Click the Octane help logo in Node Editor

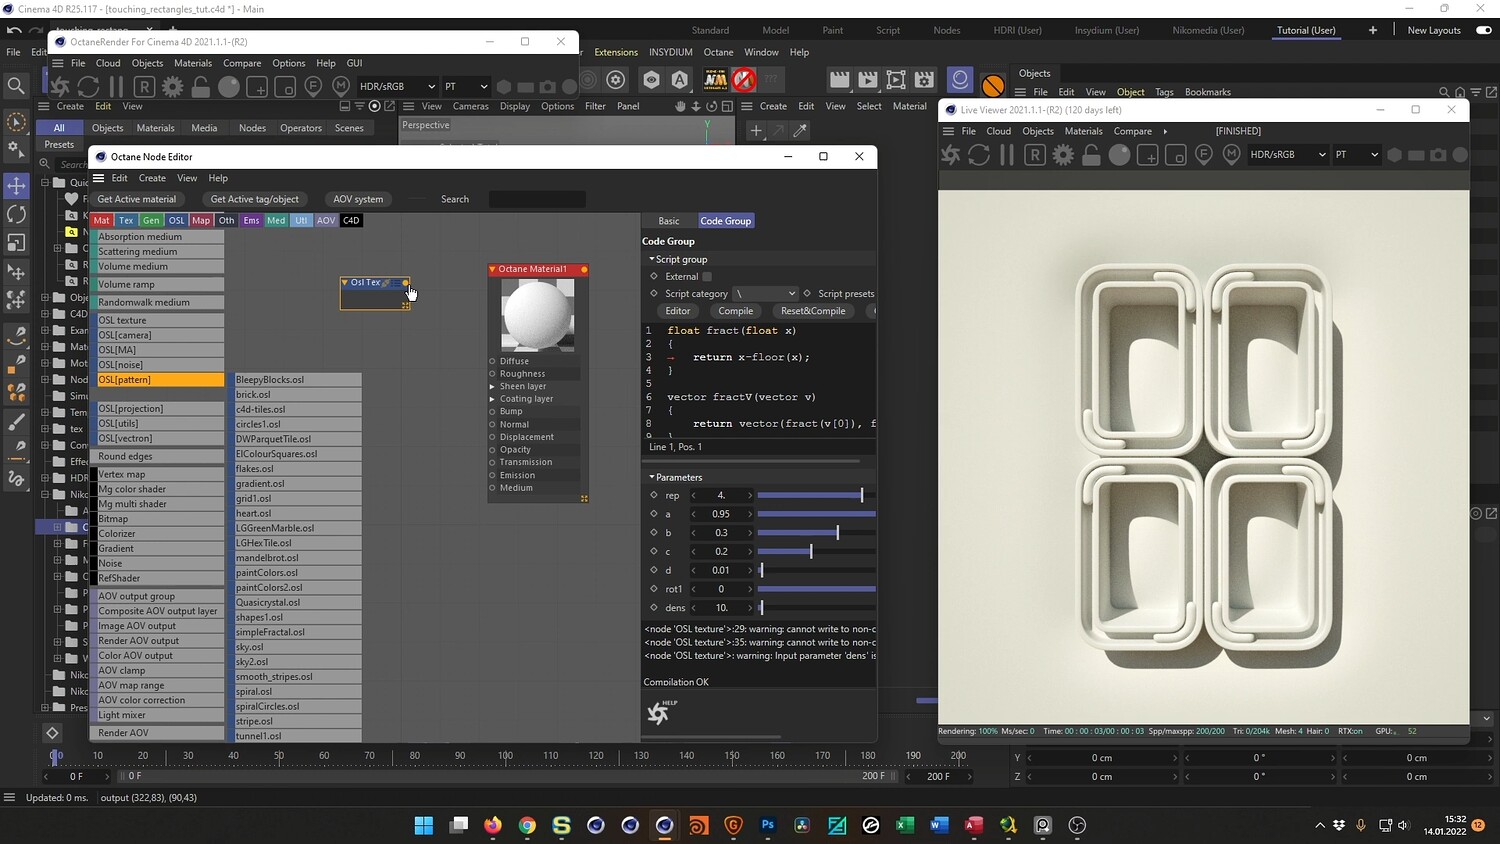[661, 712]
